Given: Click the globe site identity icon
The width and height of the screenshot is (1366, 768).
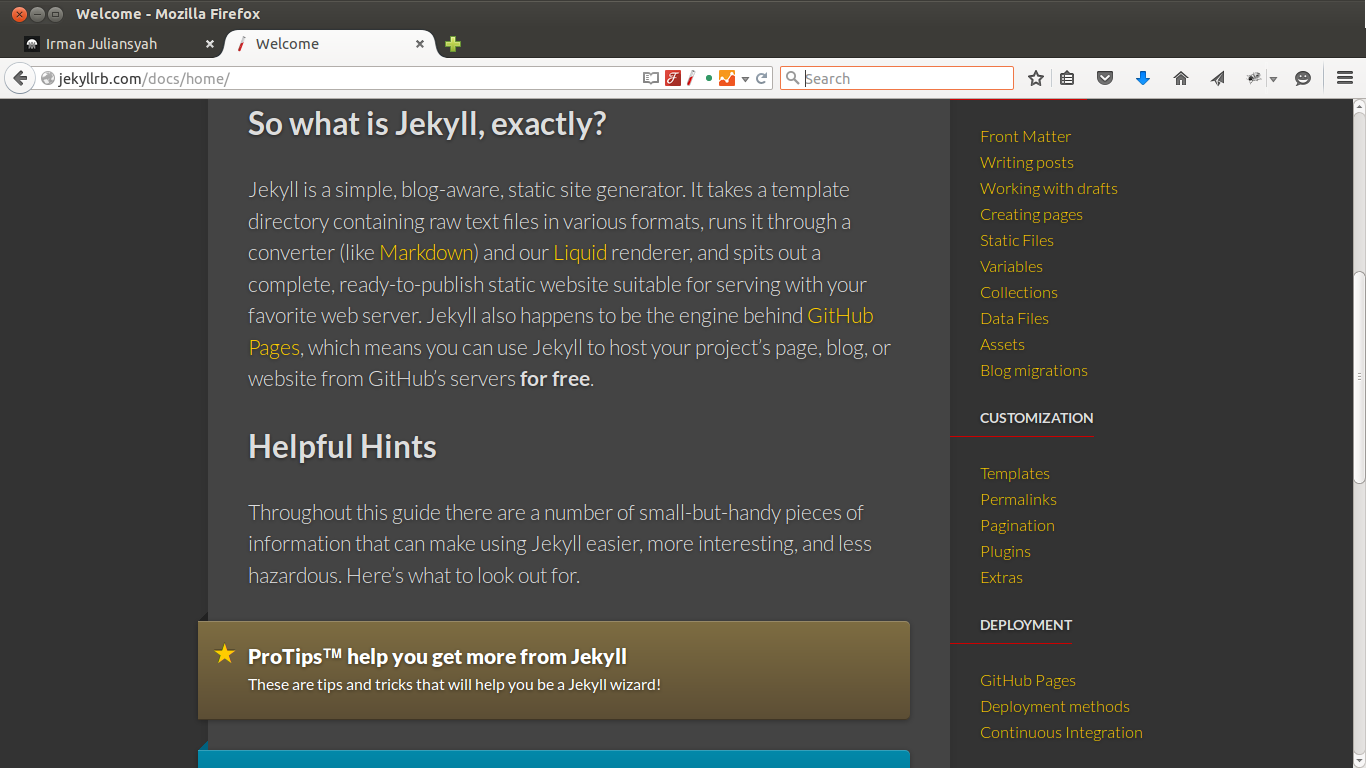Looking at the screenshot, I should pyautogui.click(x=47, y=78).
